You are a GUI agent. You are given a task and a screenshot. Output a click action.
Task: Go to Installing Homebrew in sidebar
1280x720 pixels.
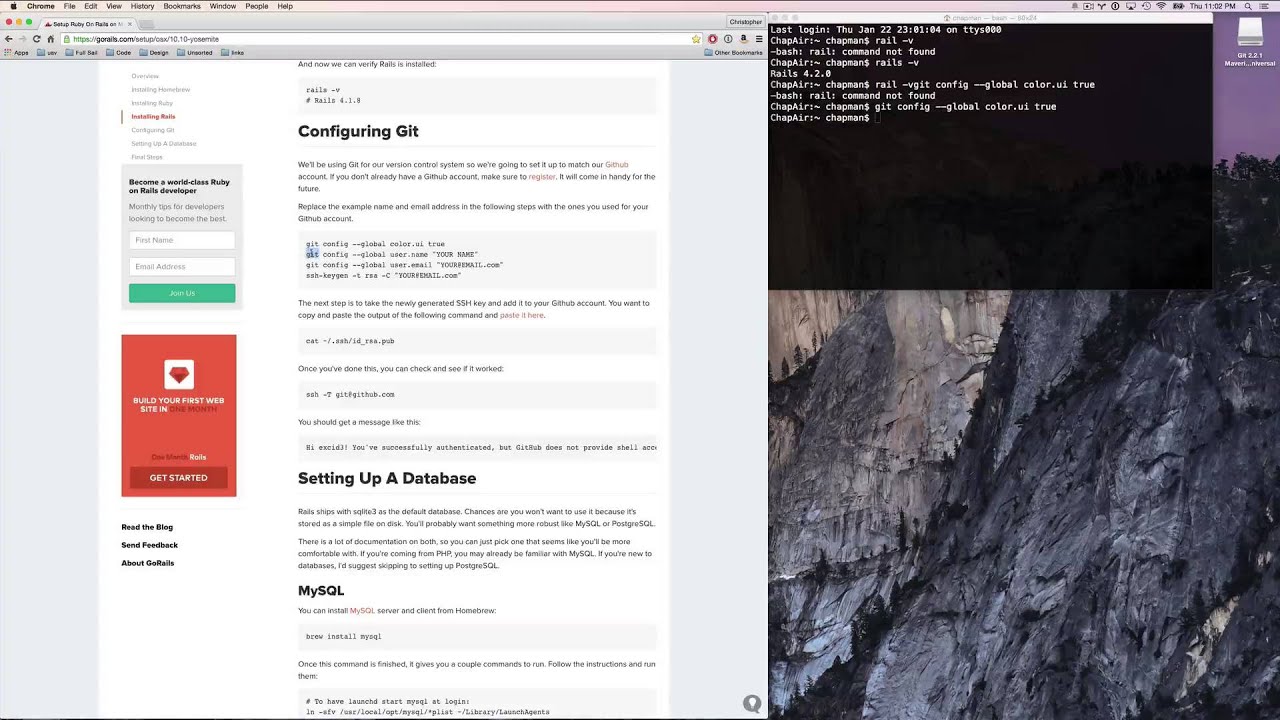coord(161,90)
